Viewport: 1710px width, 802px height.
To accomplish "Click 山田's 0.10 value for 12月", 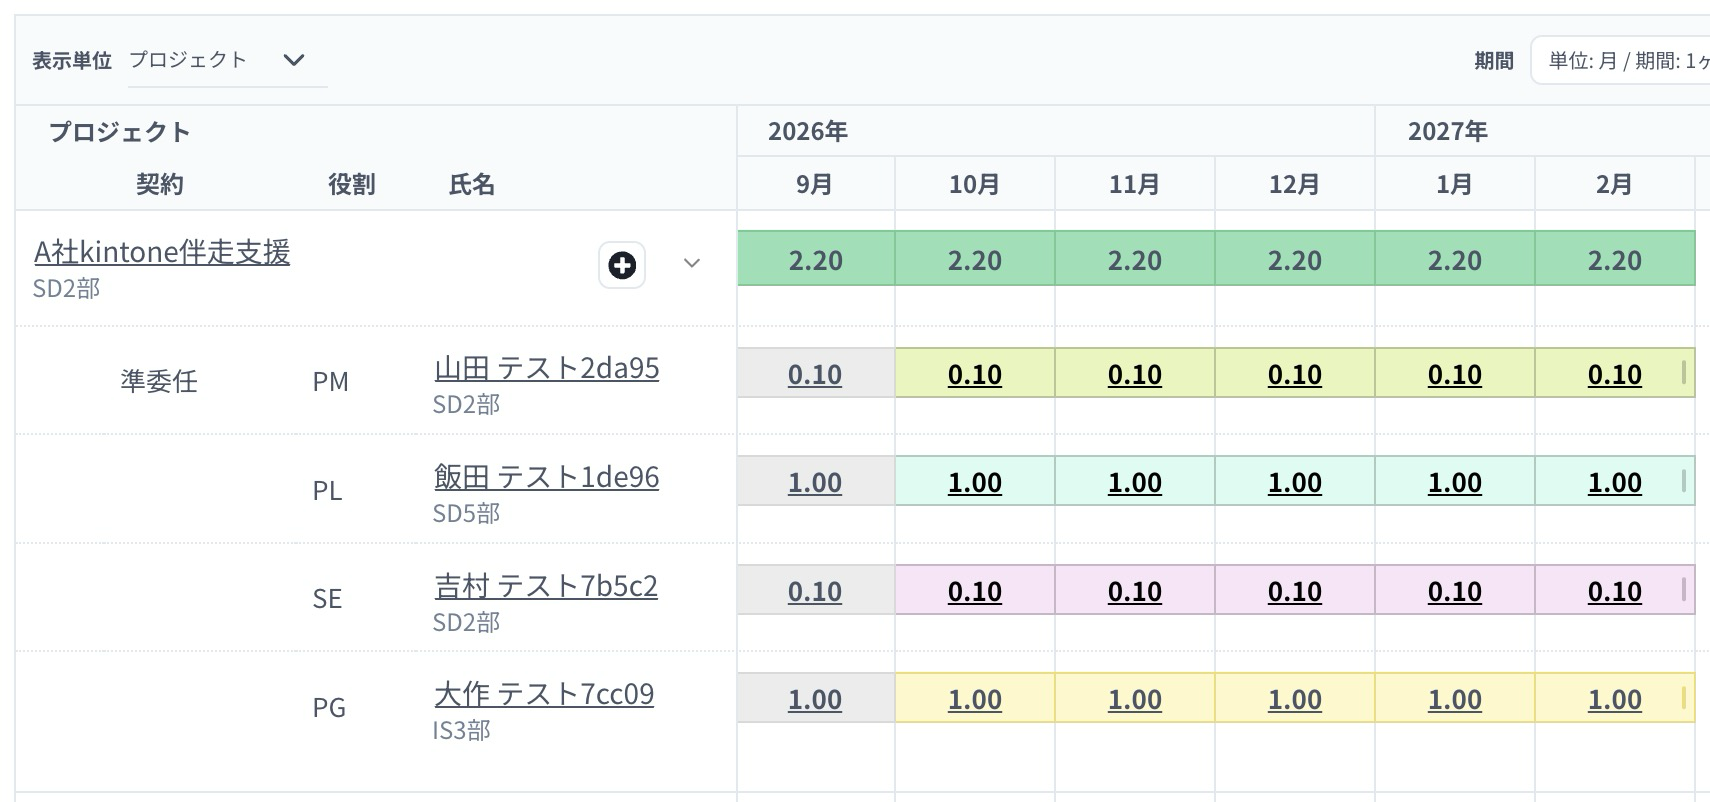I will pos(1295,374).
